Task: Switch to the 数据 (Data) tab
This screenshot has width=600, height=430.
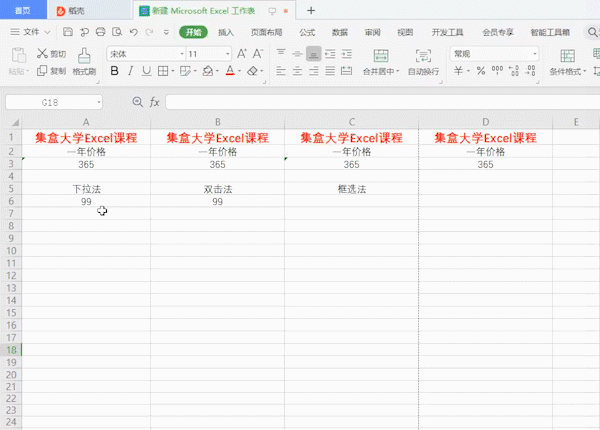Action: point(340,33)
